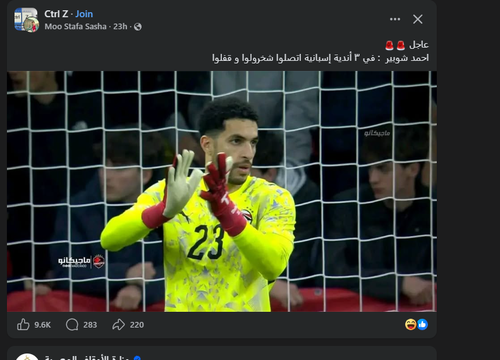Image resolution: width=500 pixels, height=360 pixels.
Task: Click the Arabic post caption text
Action: pyautogui.click(x=320, y=51)
